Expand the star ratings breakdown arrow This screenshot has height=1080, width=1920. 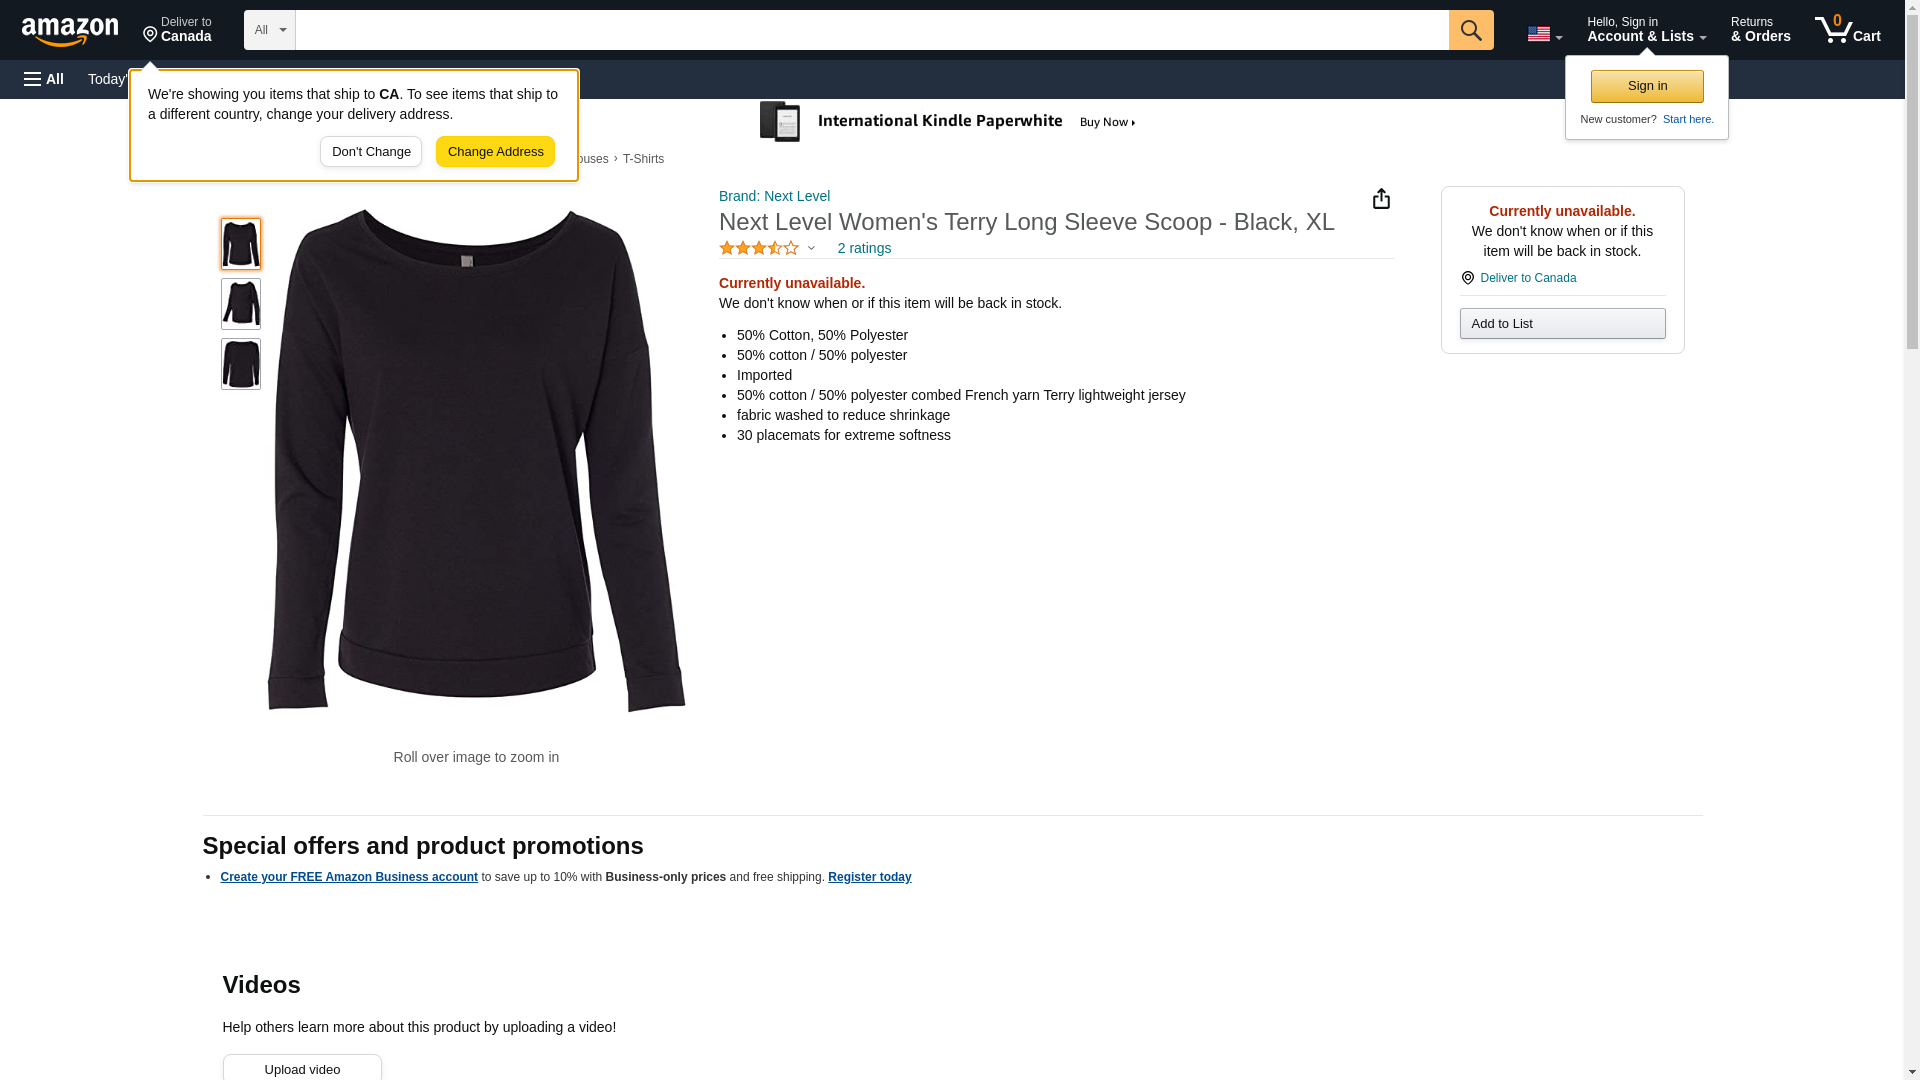coord(811,248)
